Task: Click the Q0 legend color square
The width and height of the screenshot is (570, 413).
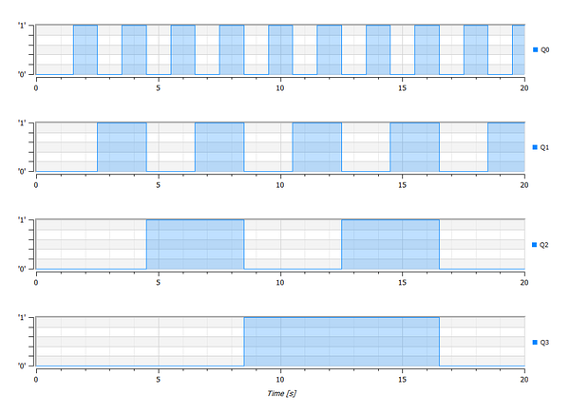Action: 535,50
